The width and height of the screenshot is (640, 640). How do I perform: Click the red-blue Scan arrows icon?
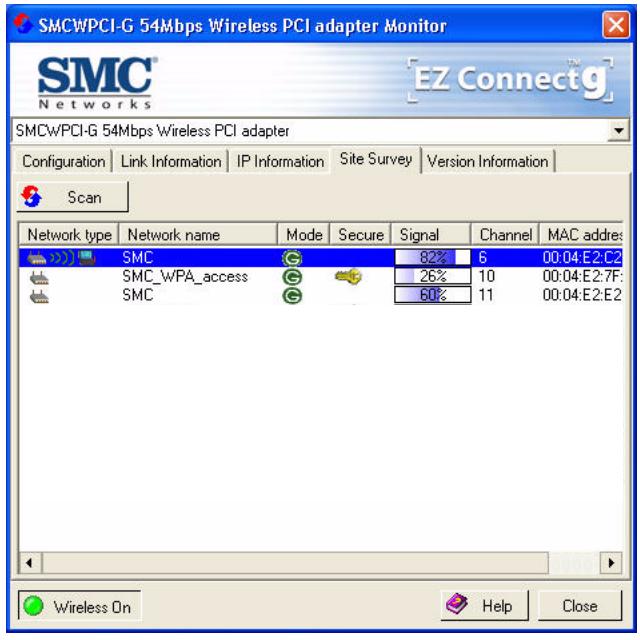point(32,196)
